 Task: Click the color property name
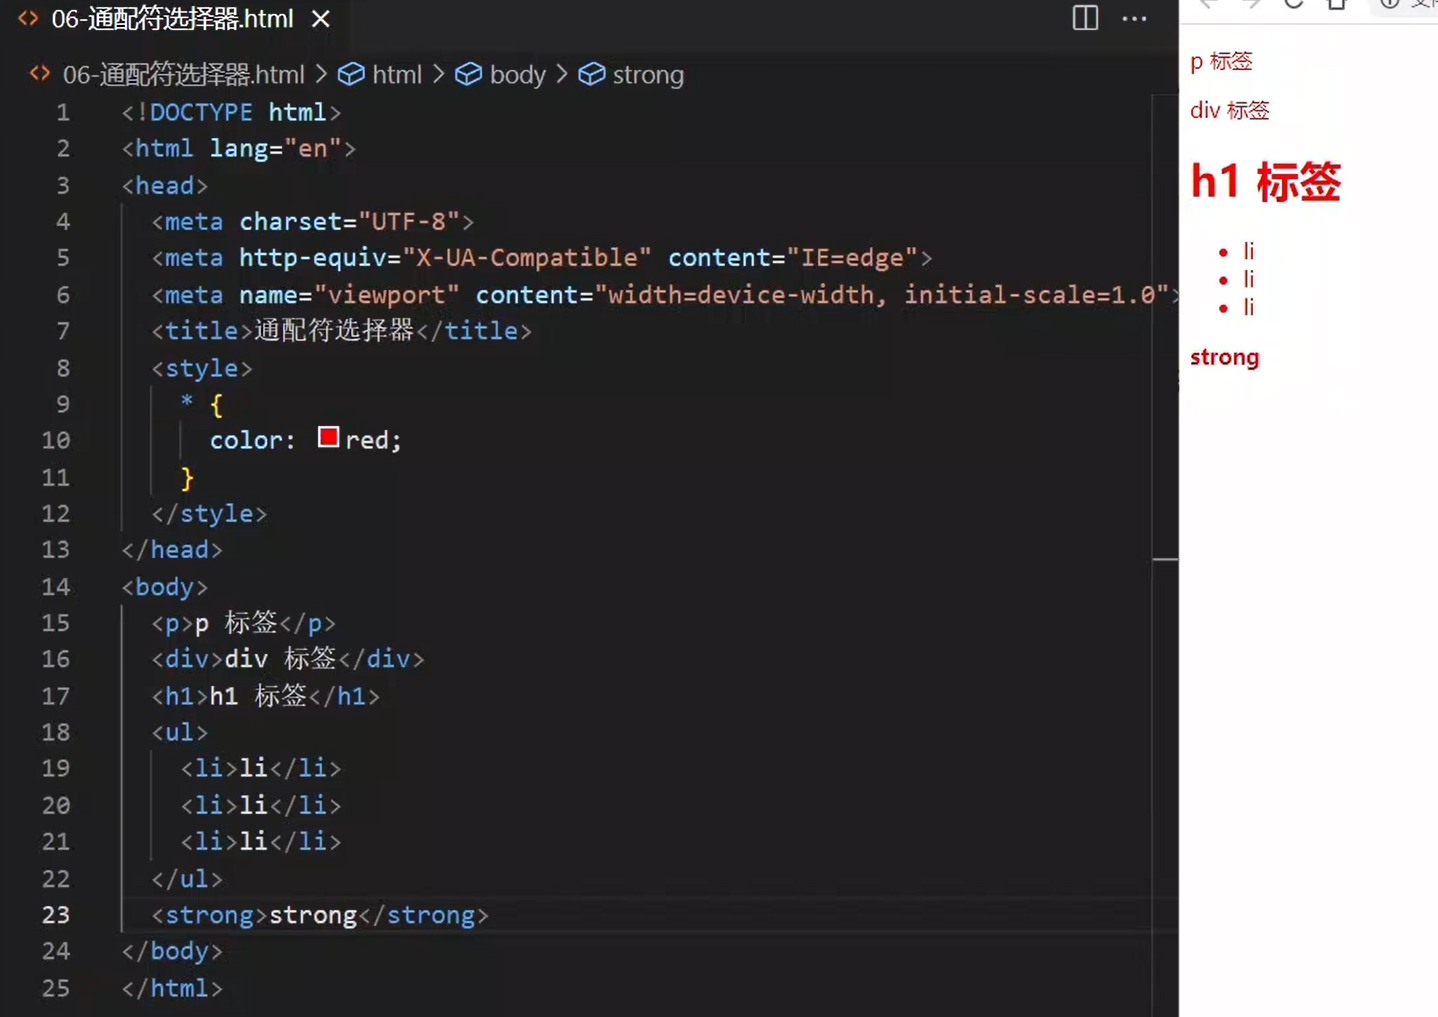pyautogui.click(x=246, y=441)
